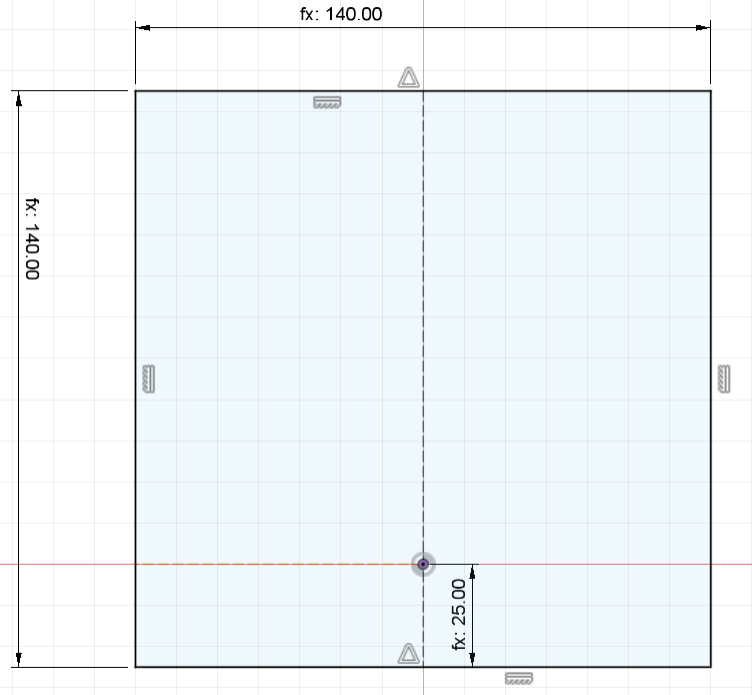752x695 pixels.
Task: Click the right edge line of the rectangle
Action: 711,250
